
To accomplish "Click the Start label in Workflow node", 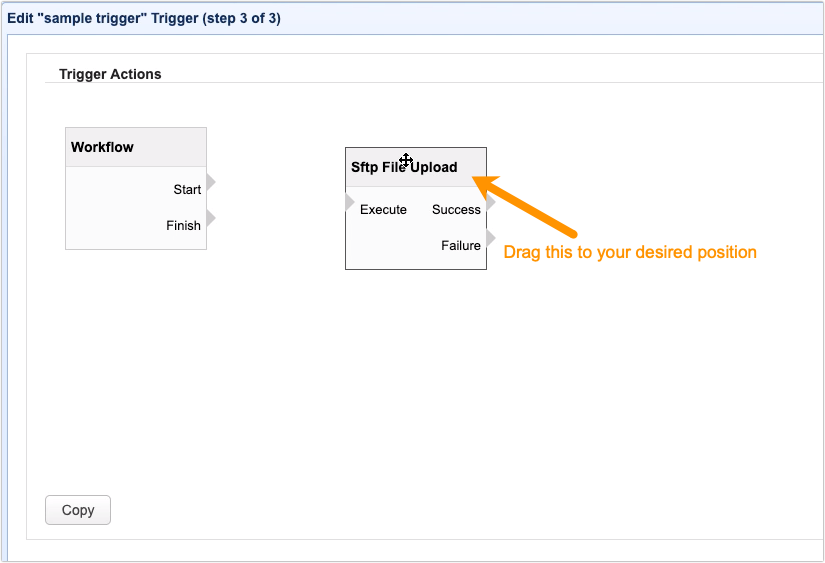I will 187,190.
